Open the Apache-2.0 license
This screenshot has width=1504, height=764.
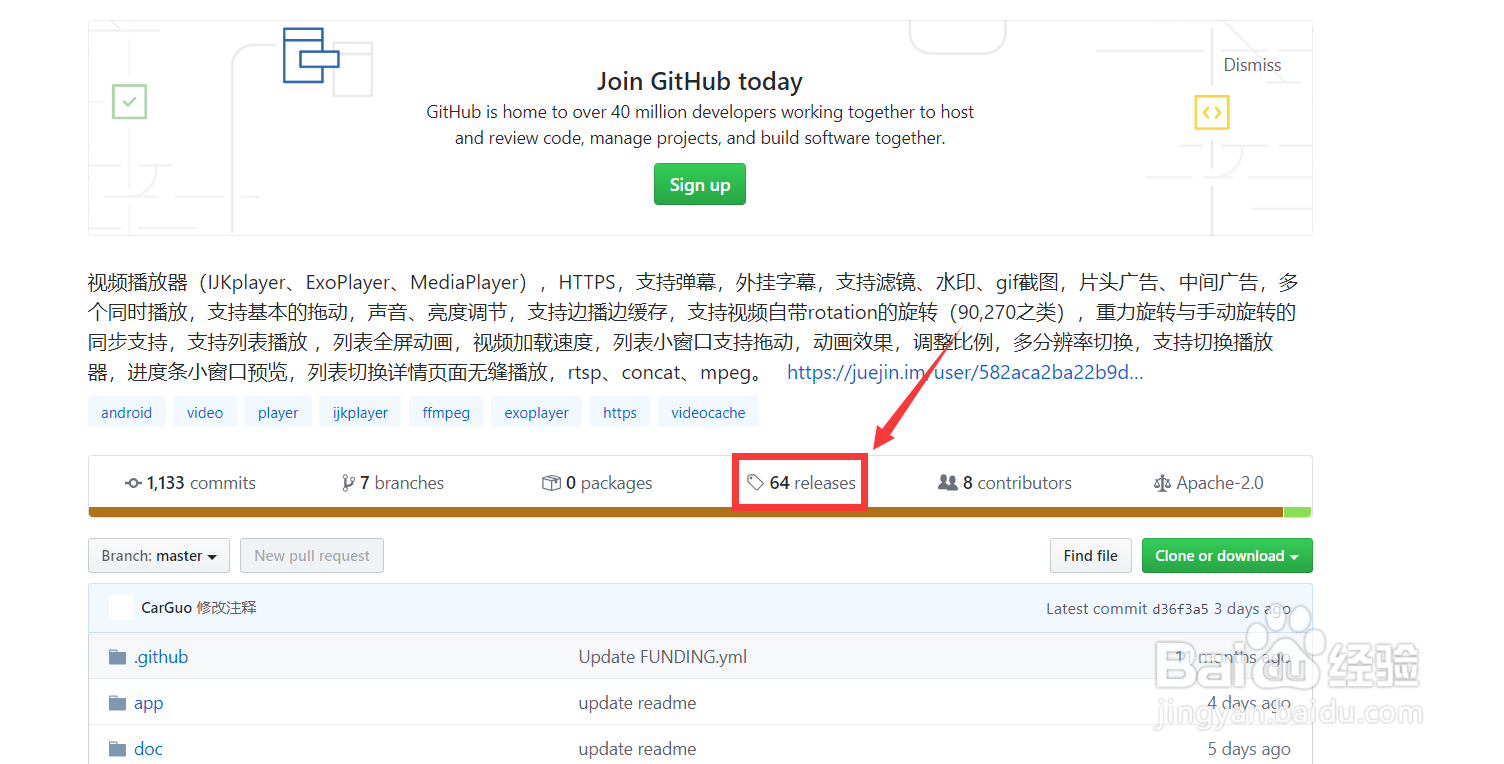(1208, 483)
